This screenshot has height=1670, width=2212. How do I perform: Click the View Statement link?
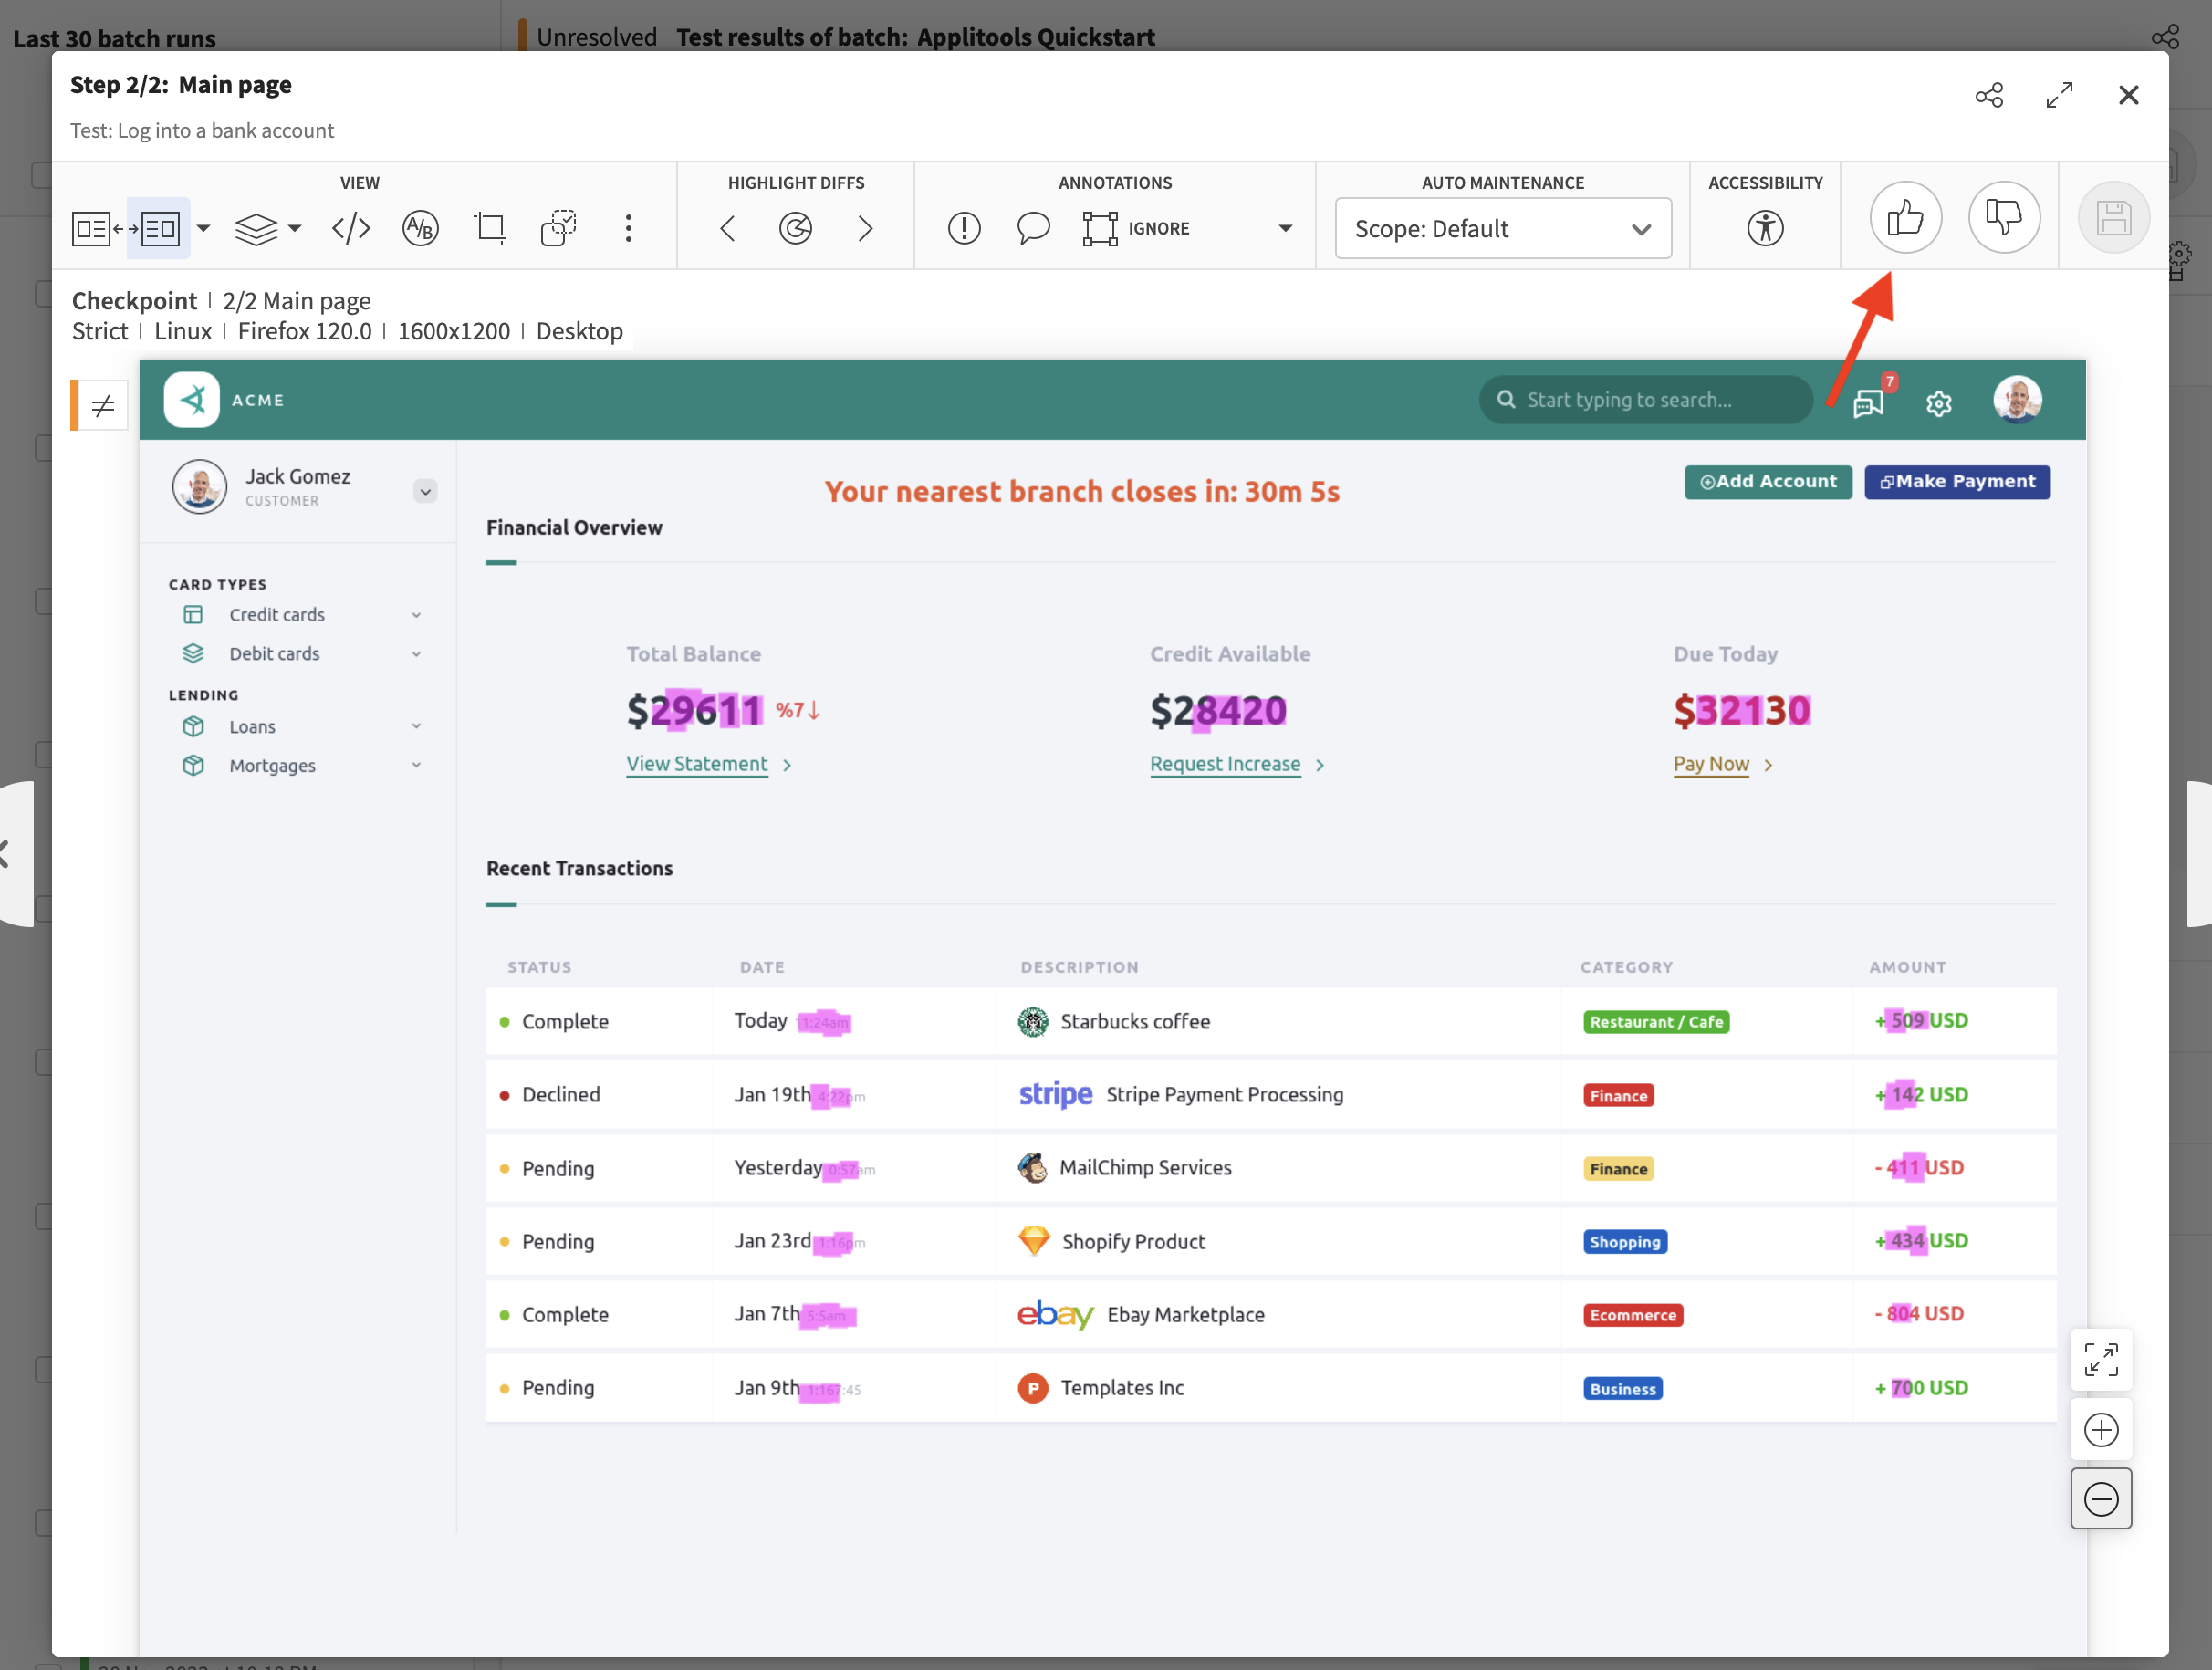pos(696,763)
